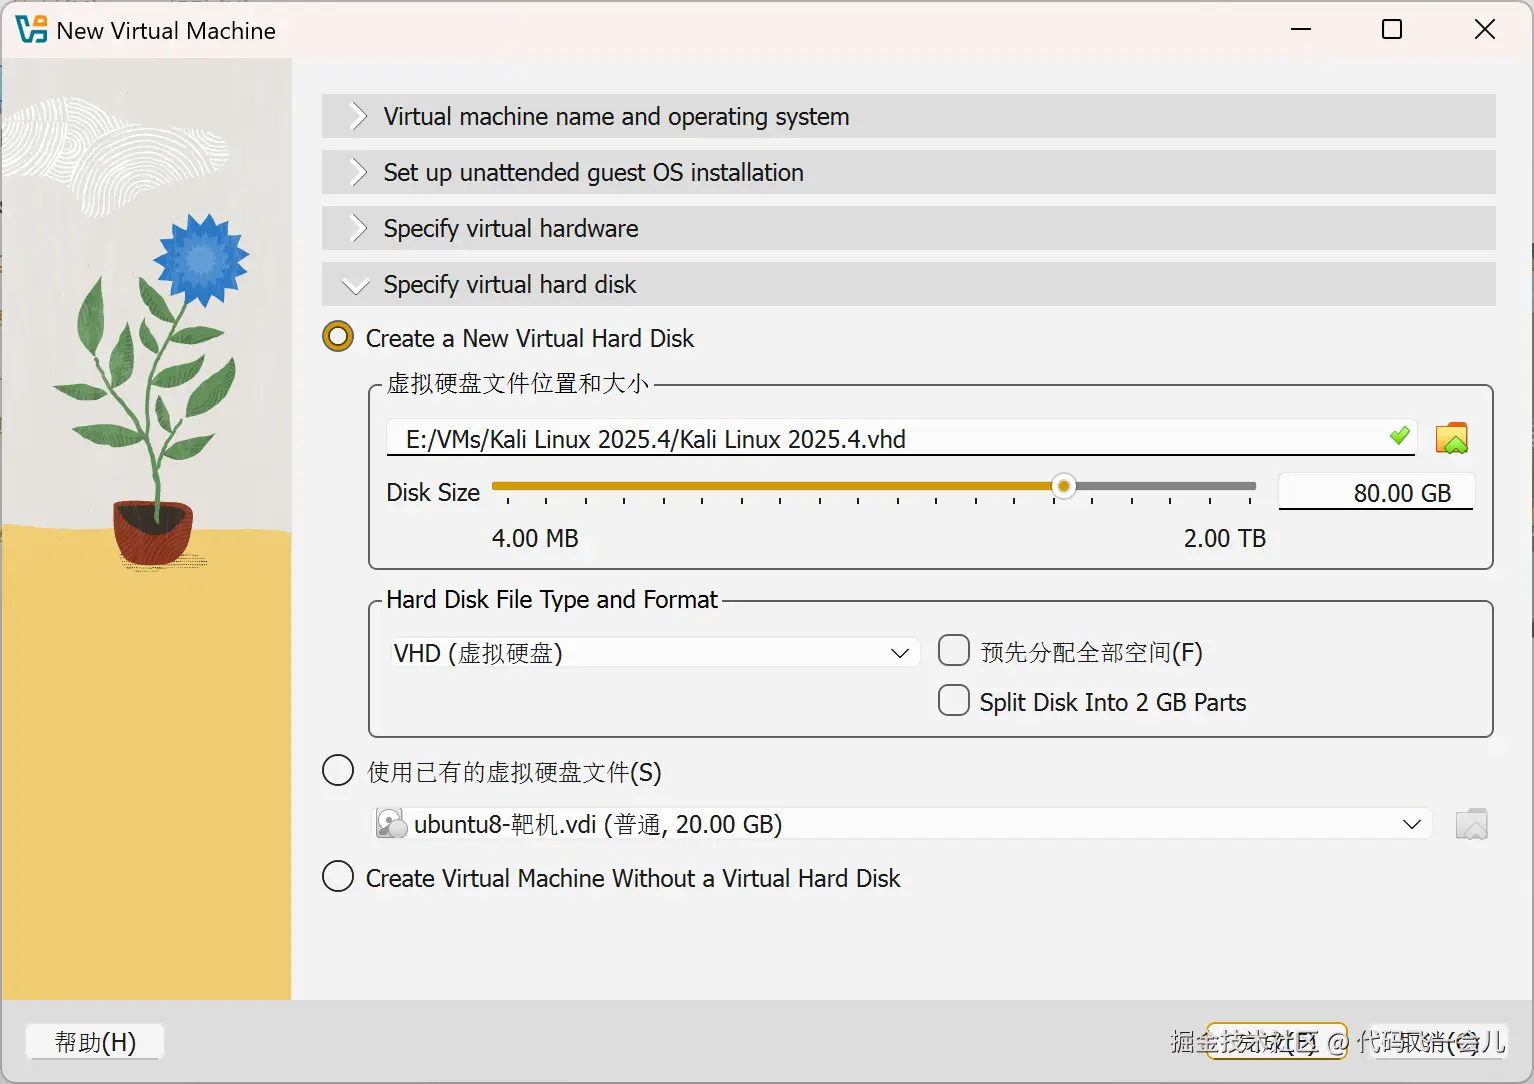Expand Set up unattended guest OS installation

[x=908, y=172]
